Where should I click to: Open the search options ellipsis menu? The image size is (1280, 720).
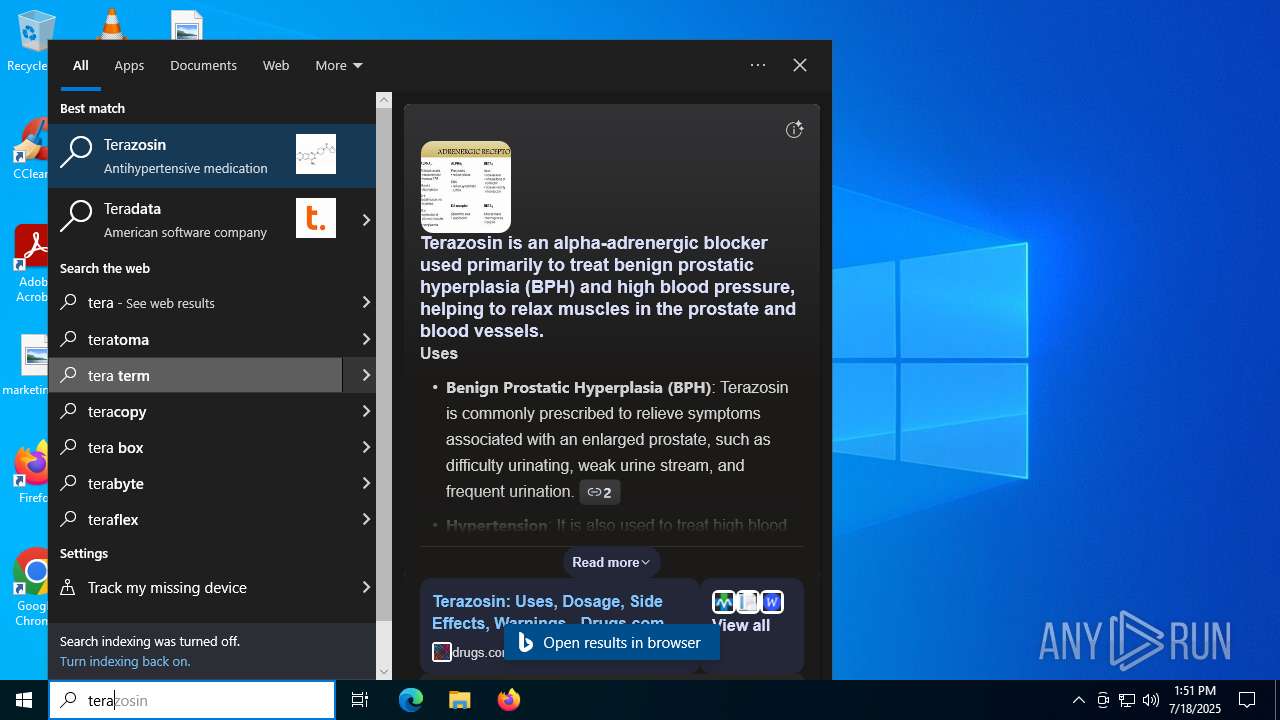pyautogui.click(x=758, y=65)
